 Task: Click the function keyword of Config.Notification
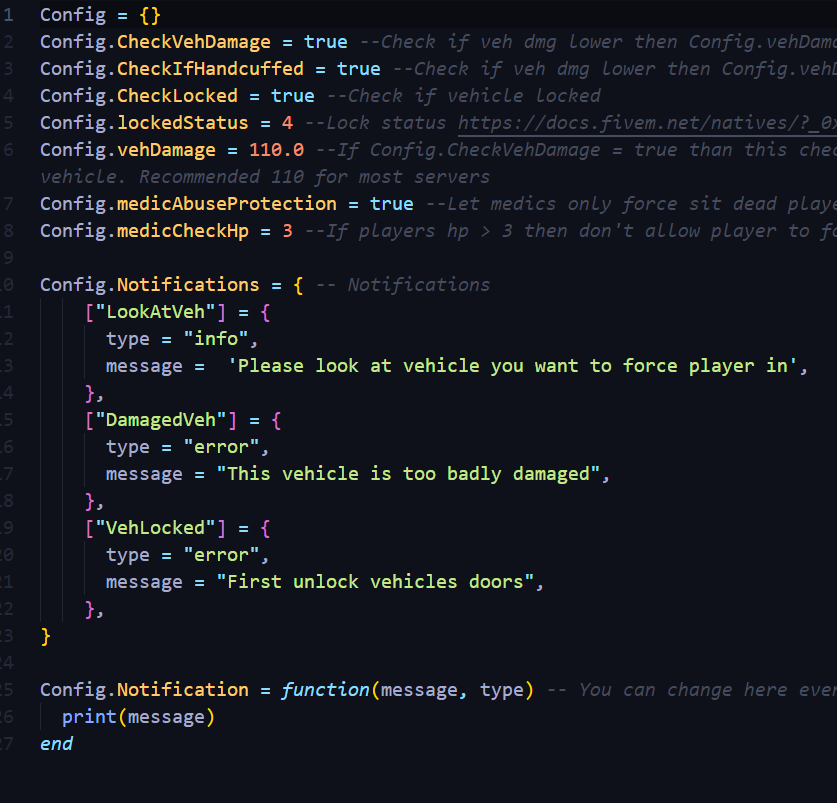point(325,690)
